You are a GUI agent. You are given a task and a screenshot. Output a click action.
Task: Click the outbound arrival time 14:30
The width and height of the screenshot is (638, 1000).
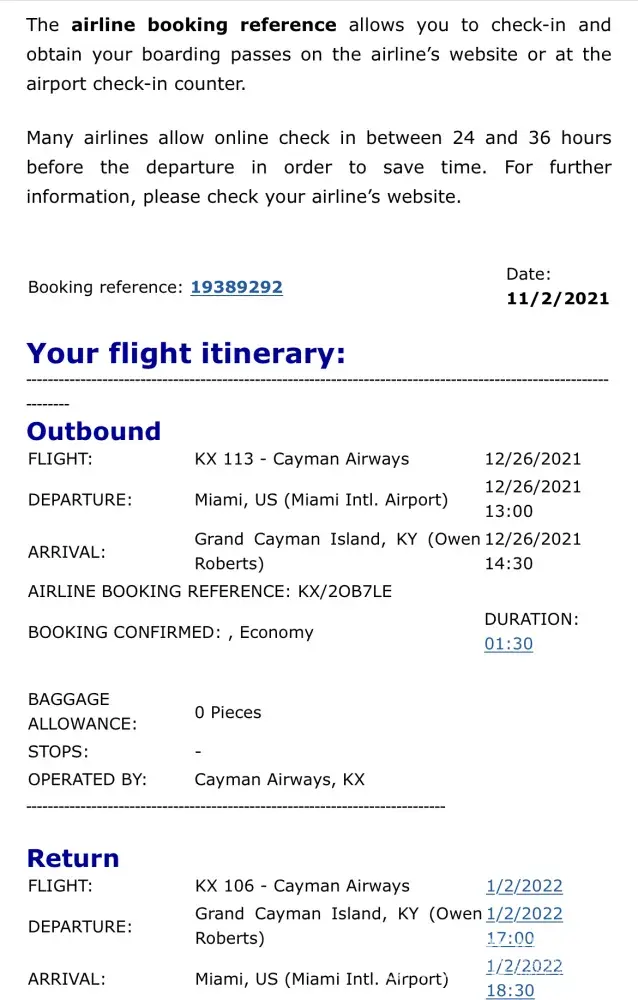509,563
